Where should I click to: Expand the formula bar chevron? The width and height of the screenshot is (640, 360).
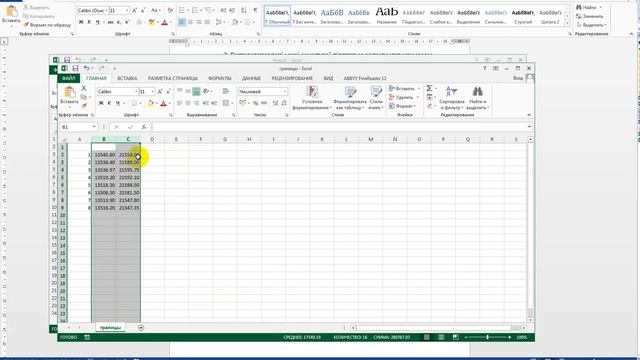[x=529, y=127]
